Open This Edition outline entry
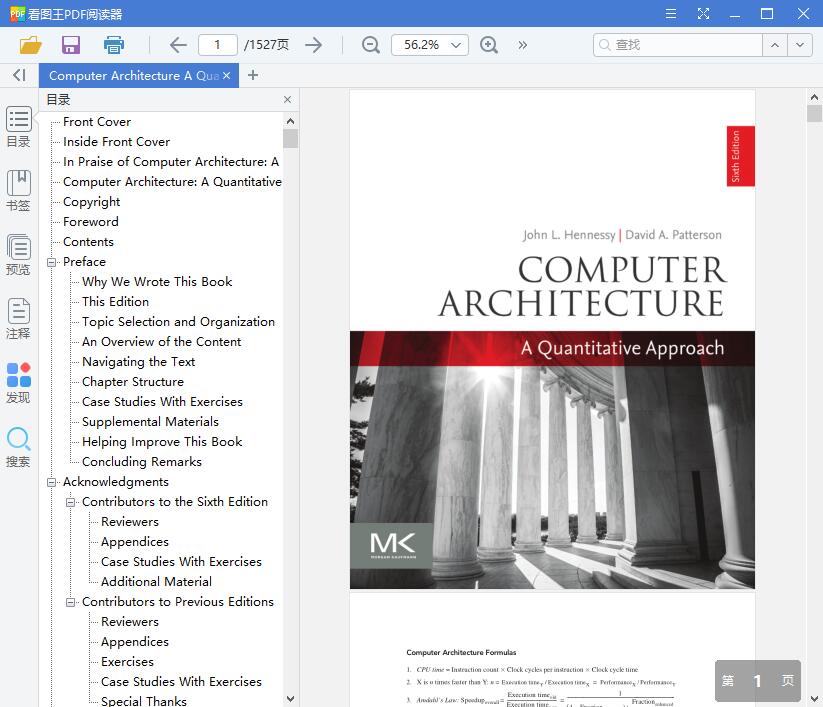 [x=115, y=302]
